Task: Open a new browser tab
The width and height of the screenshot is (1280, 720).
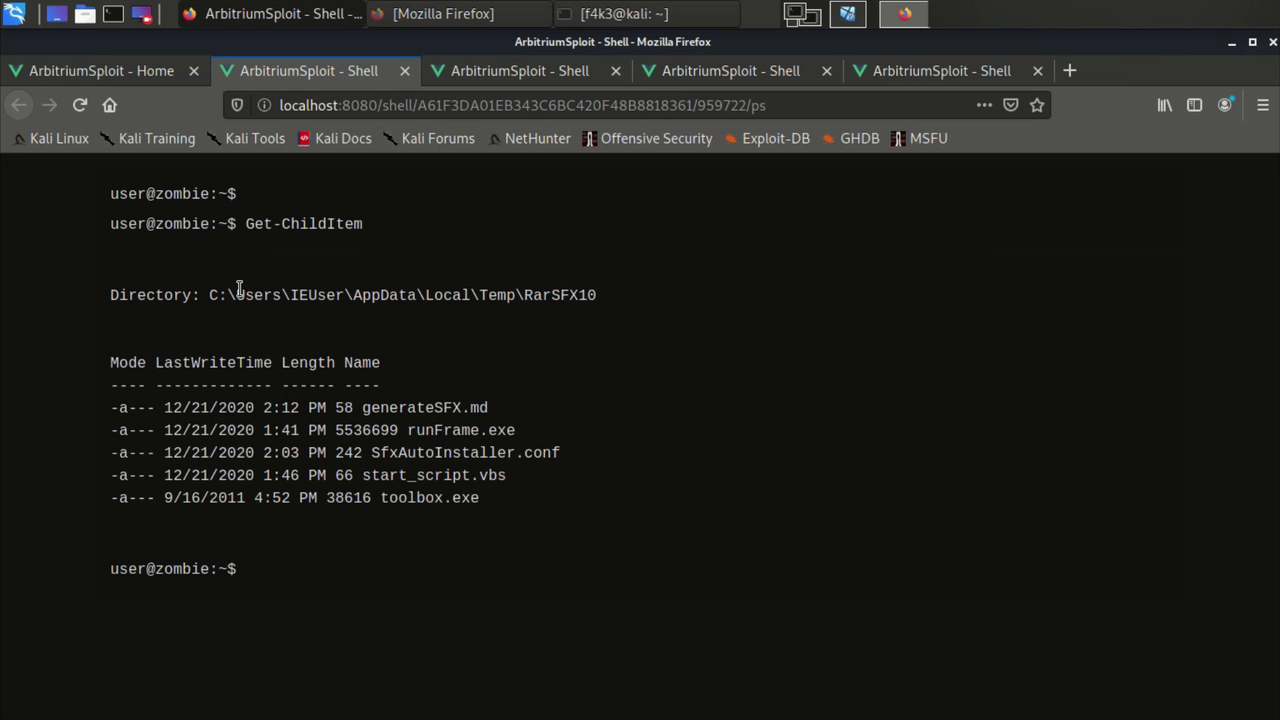Action: click(1069, 70)
